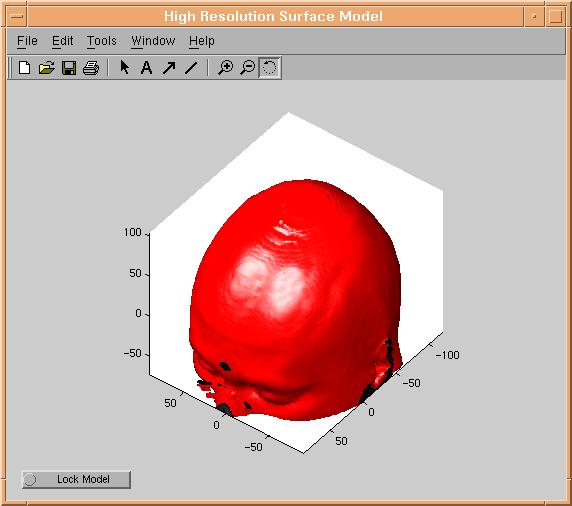Screen dimensions: 572x506
Task: Click the vertical axis label 100
Action: 132,232
